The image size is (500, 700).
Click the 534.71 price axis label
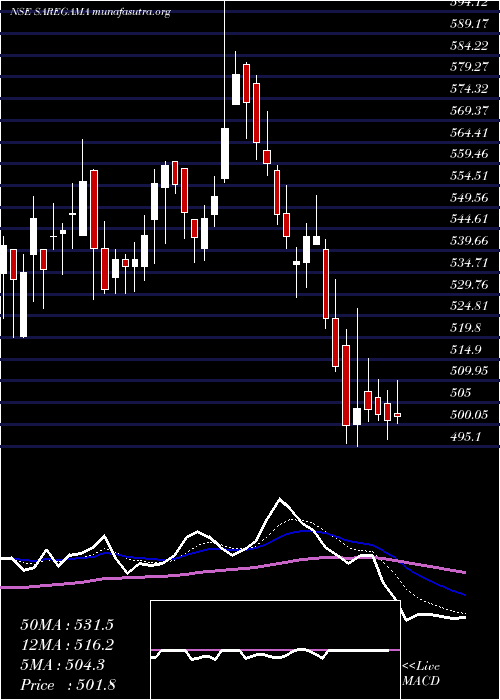coord(468,262)
